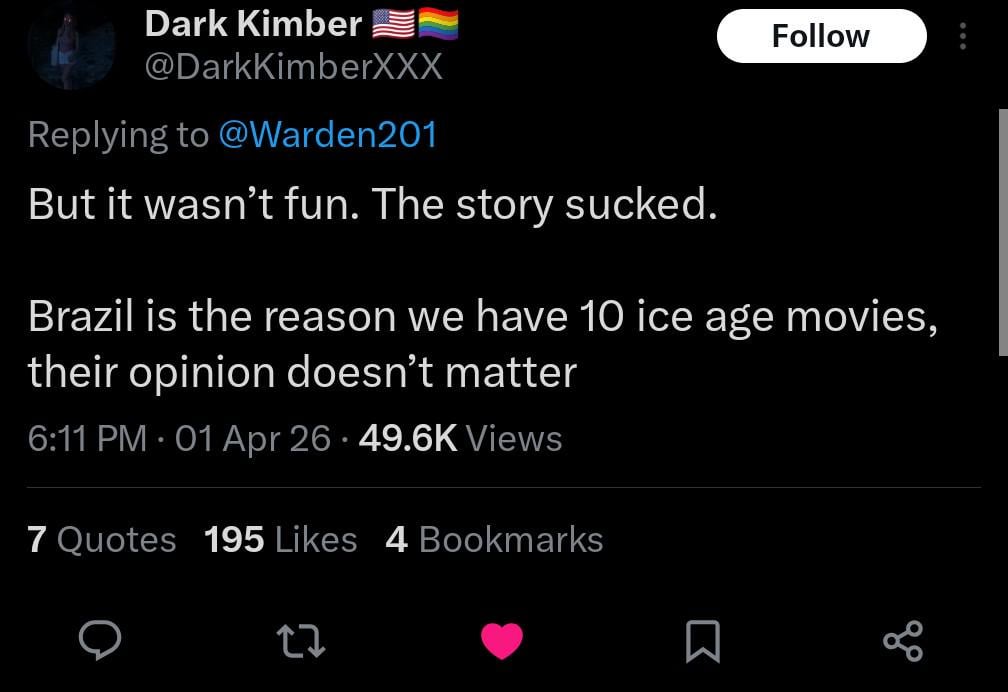Viewport: 1008px width, 692px height.
Task: Click the @DarkKimberXXX handle
Action: tap(293, 68)
